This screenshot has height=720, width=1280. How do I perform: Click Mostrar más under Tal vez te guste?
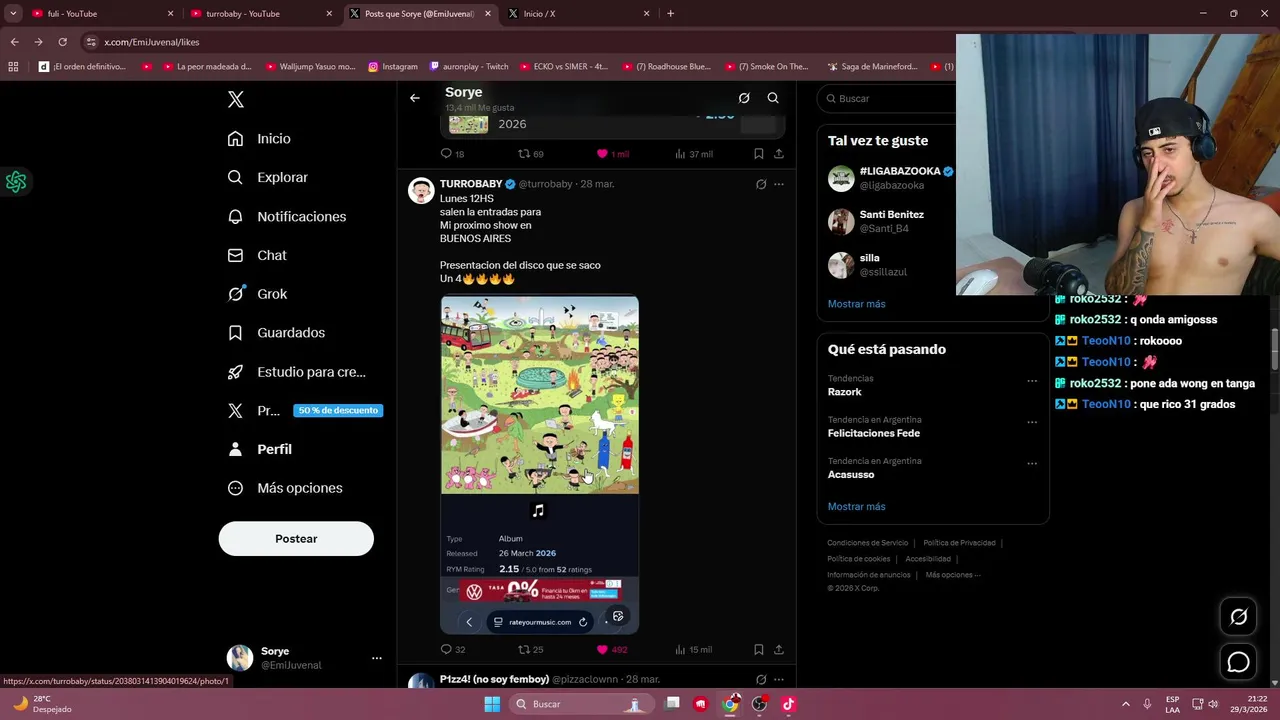click(856, 304)
